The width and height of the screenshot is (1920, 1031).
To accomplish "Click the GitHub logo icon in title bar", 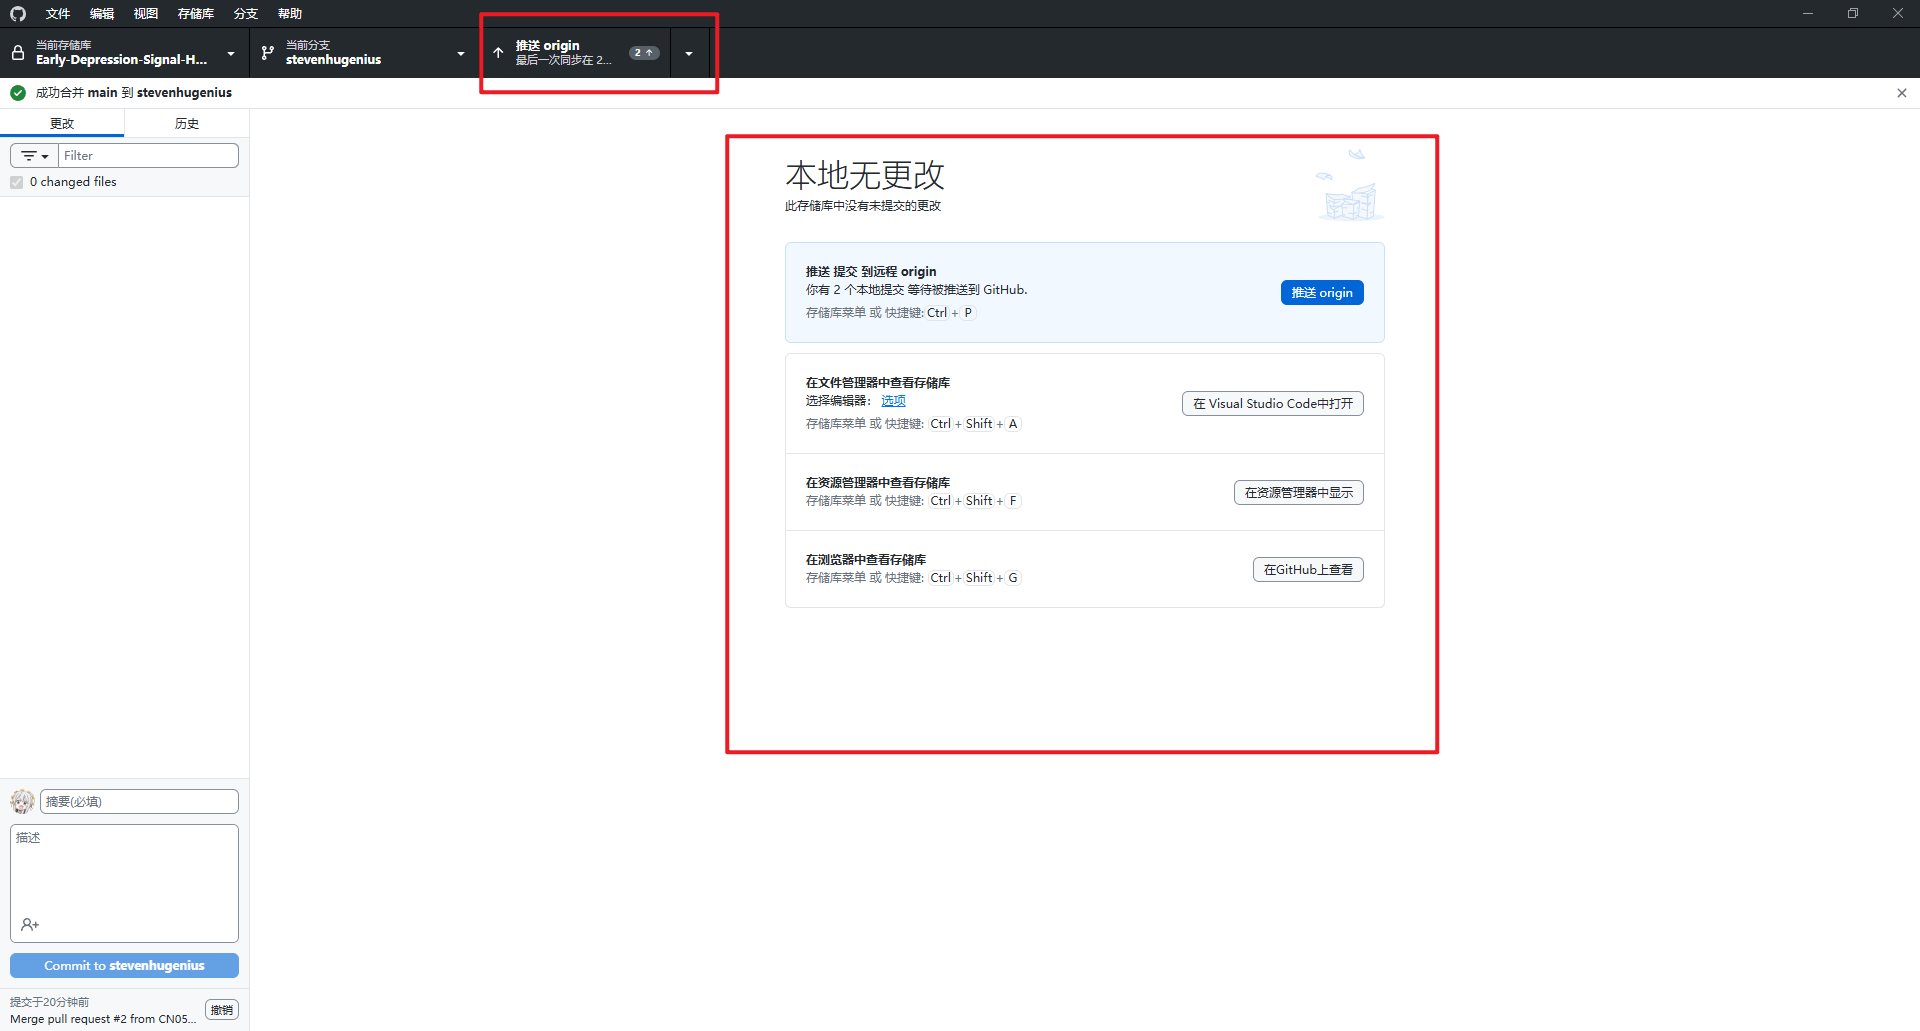I will (x=18, y=14).
